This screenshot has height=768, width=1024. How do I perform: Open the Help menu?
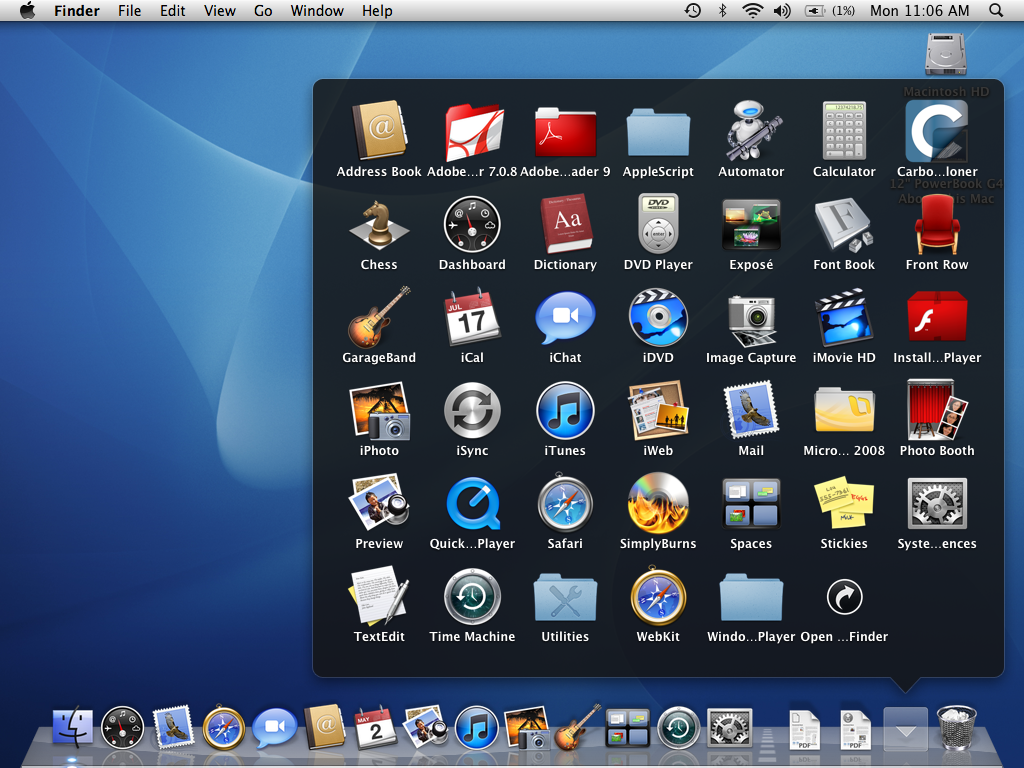point(377,10)
